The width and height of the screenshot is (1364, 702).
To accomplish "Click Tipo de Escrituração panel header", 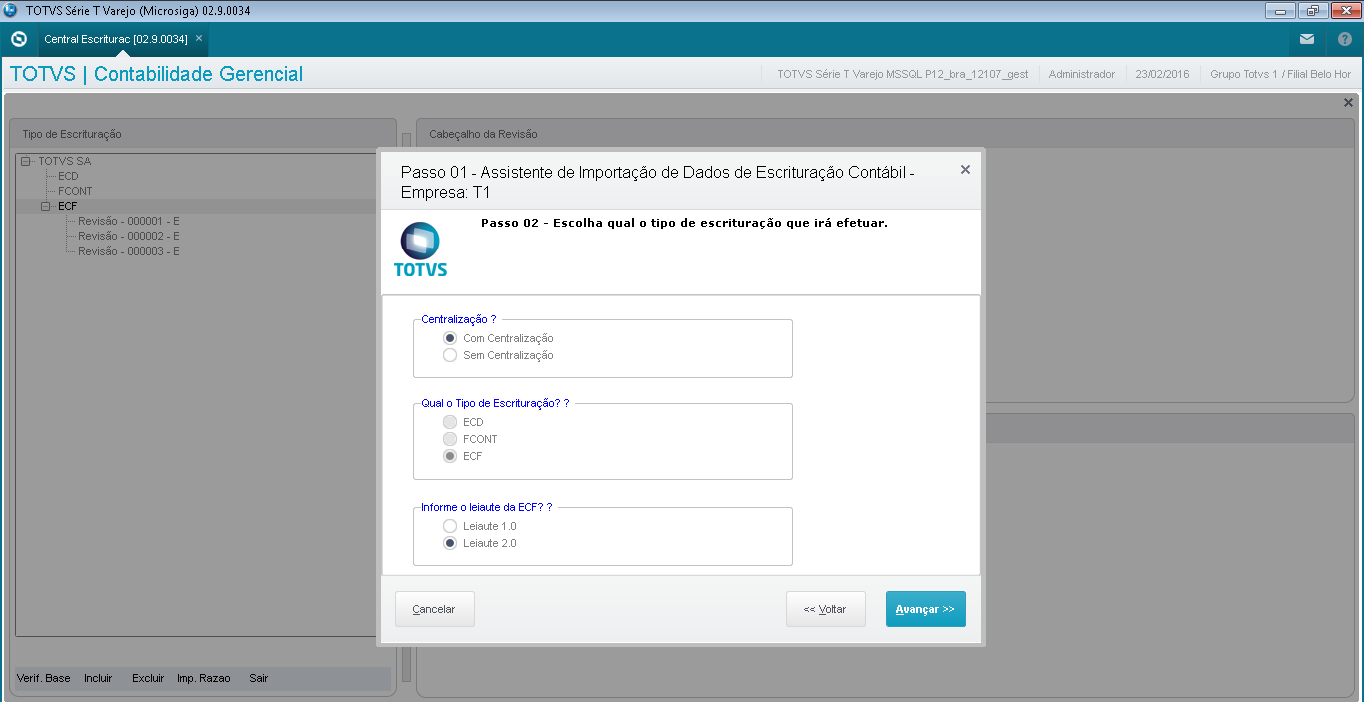I will (203, 133).
